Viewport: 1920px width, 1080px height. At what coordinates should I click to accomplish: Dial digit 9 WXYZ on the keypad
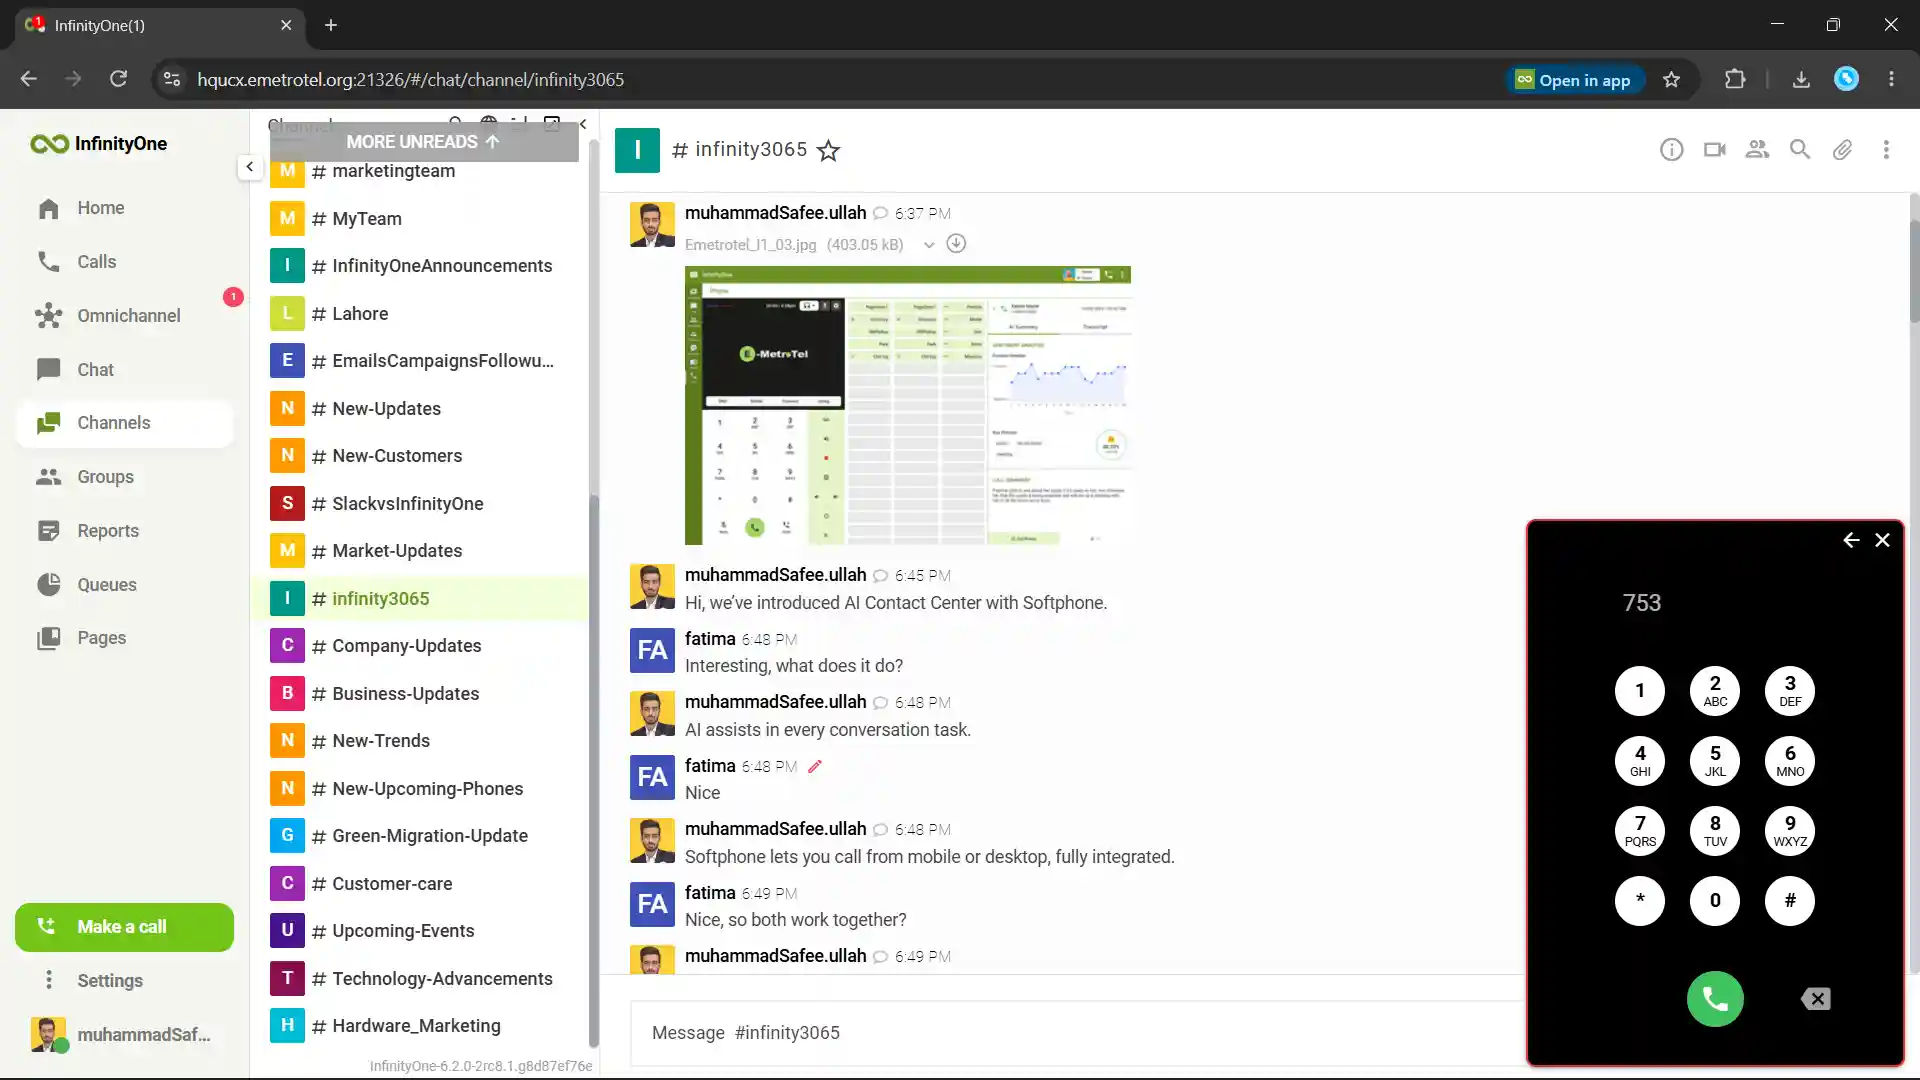coord(1790,831)
